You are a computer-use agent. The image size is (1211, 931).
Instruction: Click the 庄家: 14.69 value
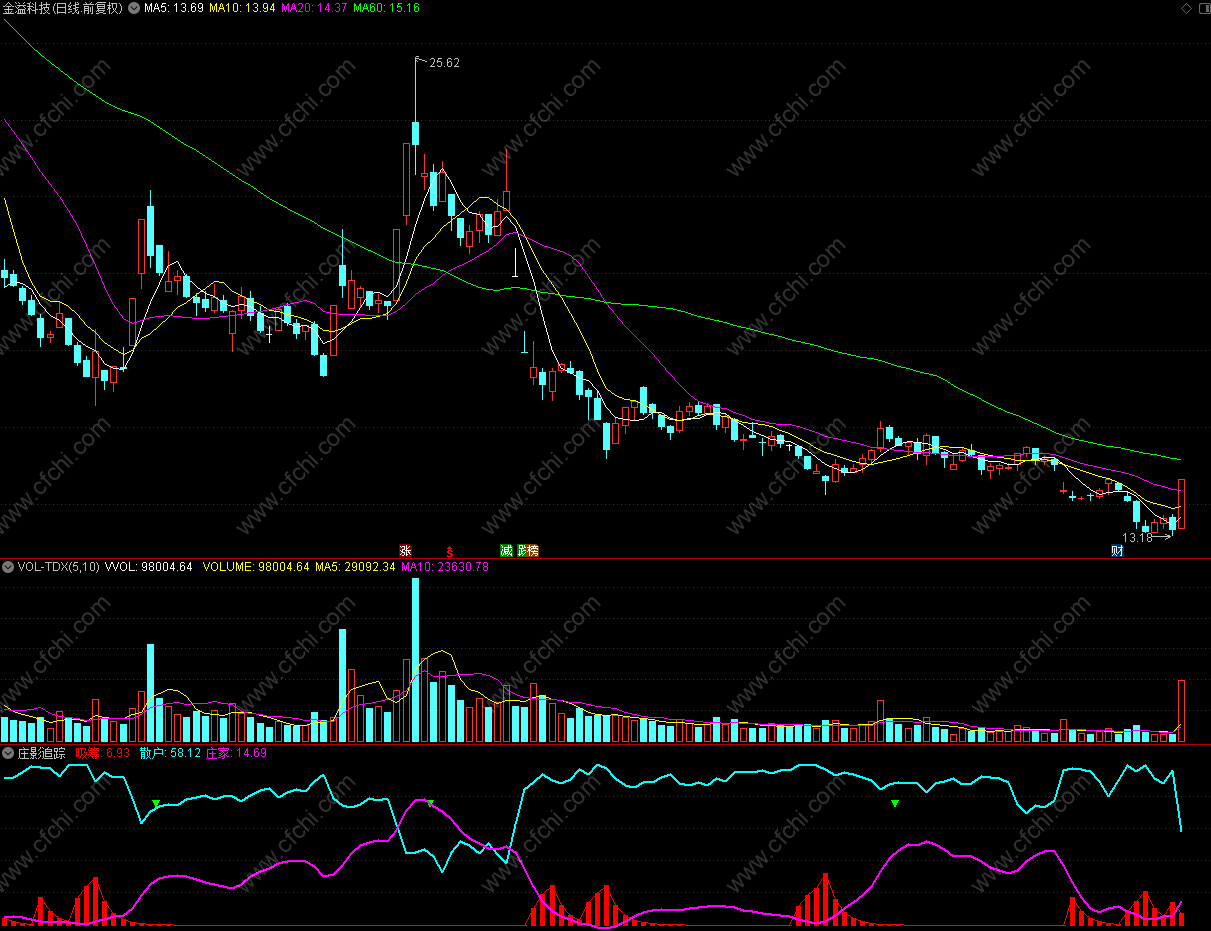[x=236, y=753]
